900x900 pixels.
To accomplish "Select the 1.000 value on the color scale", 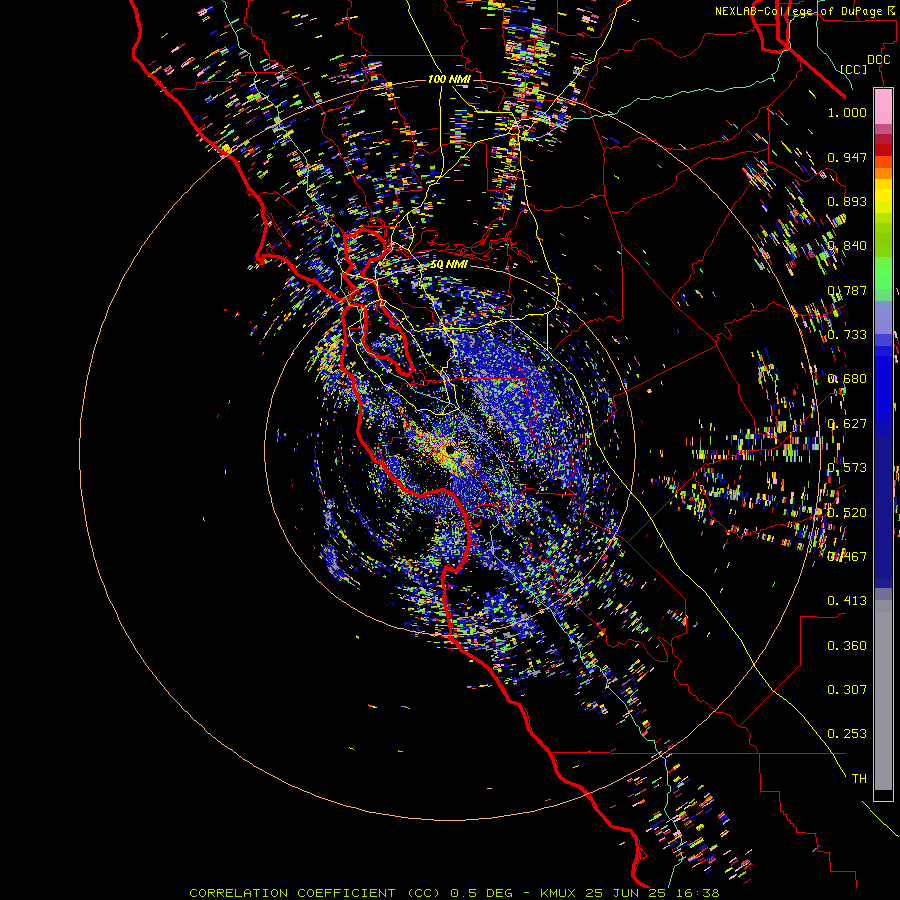I will tap(847, 112).
